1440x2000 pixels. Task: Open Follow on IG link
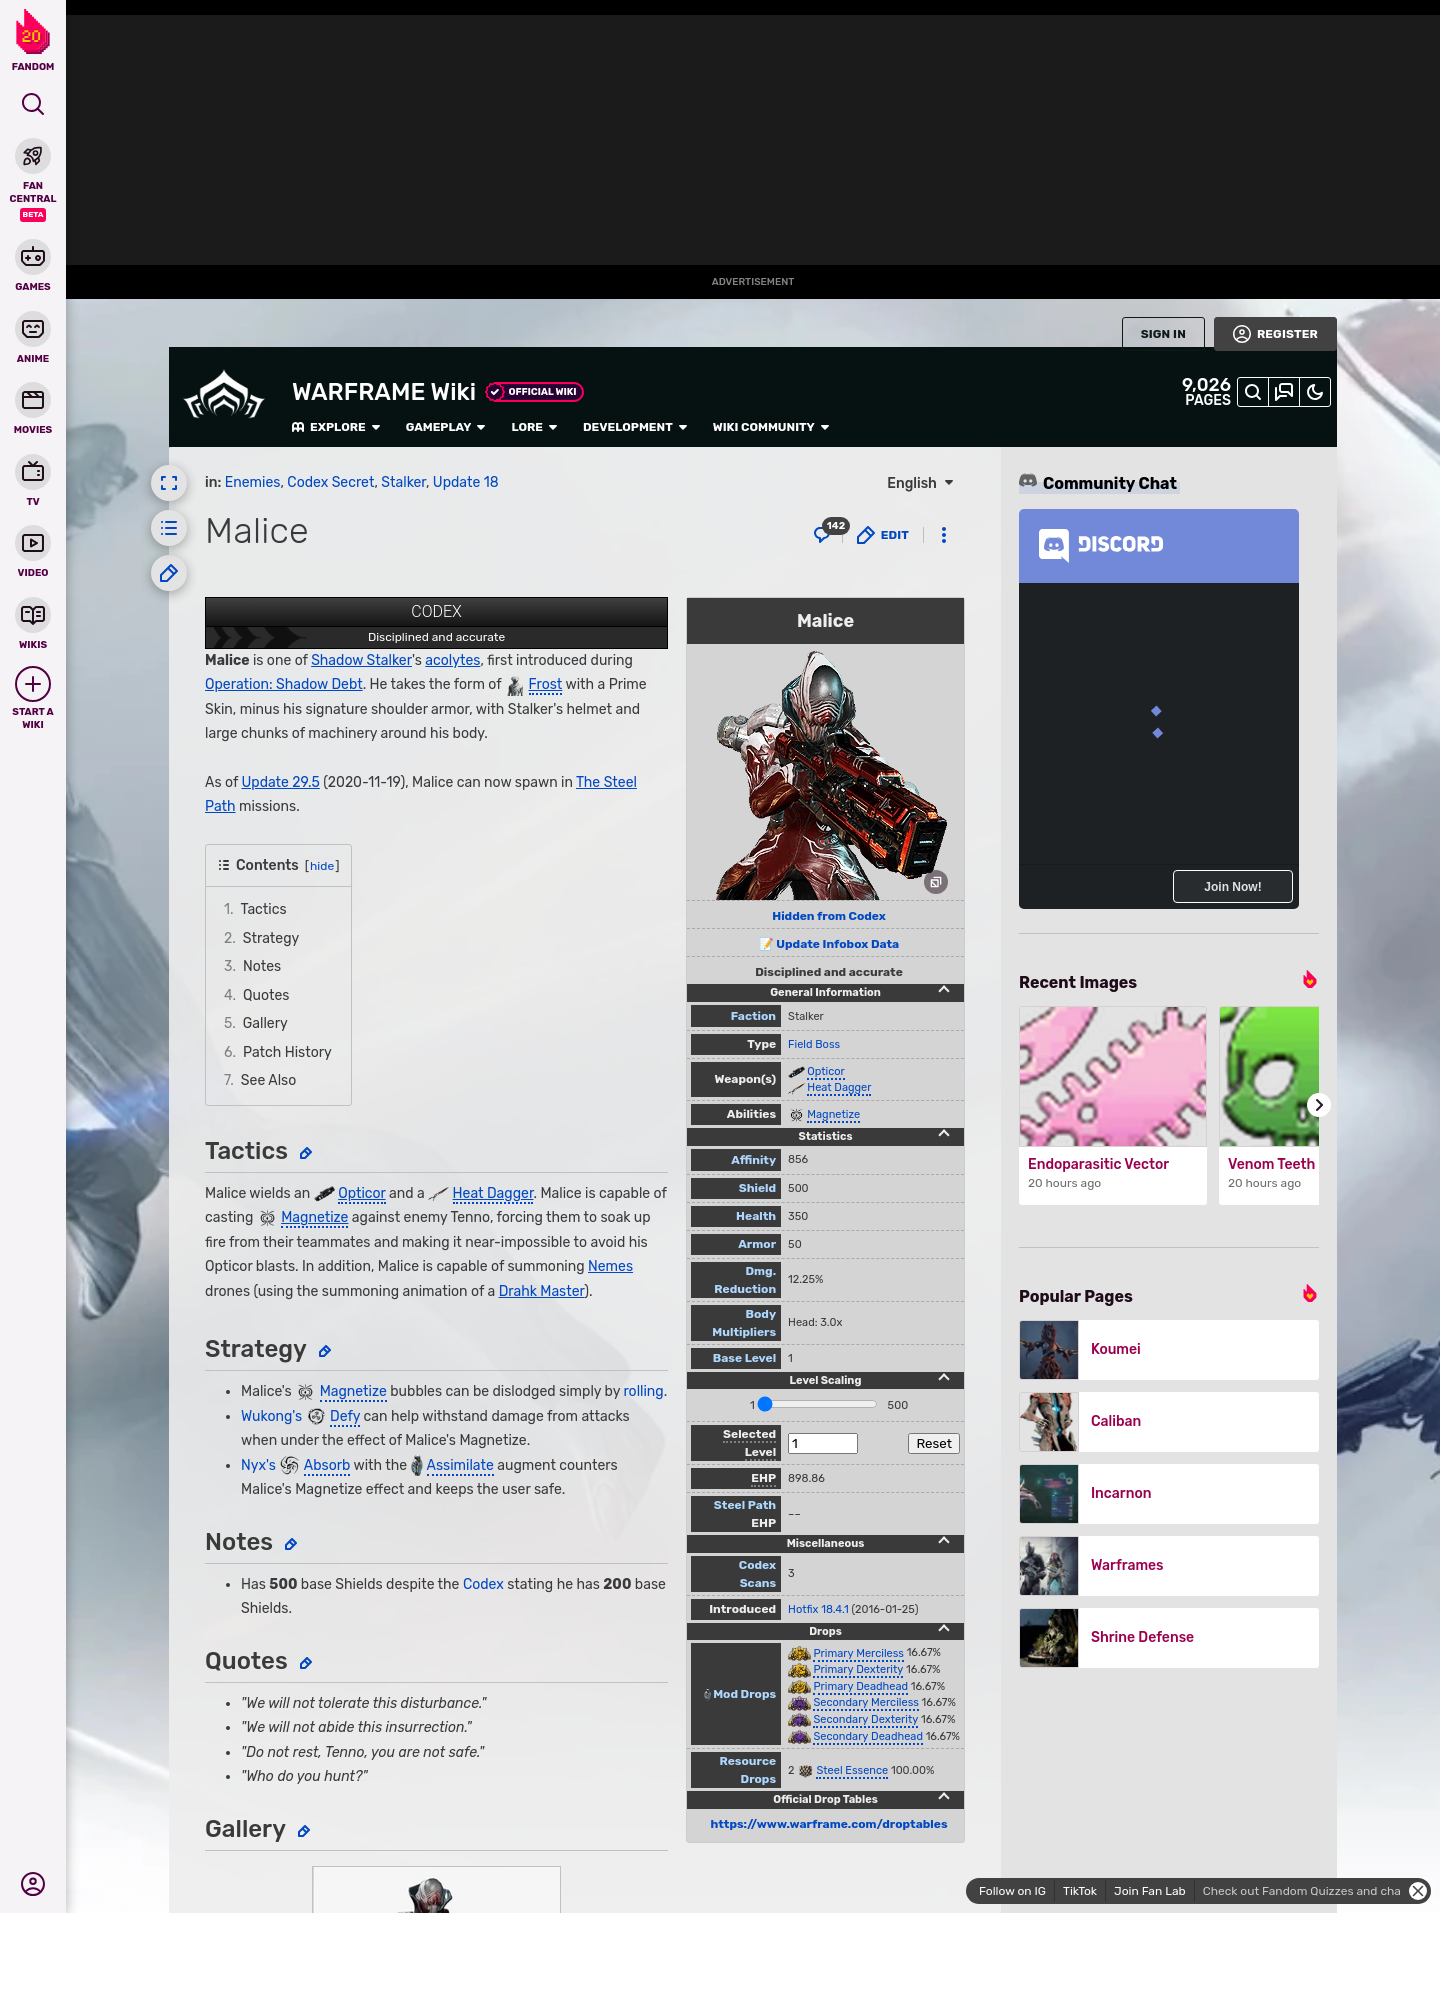pos(1012,1891)
